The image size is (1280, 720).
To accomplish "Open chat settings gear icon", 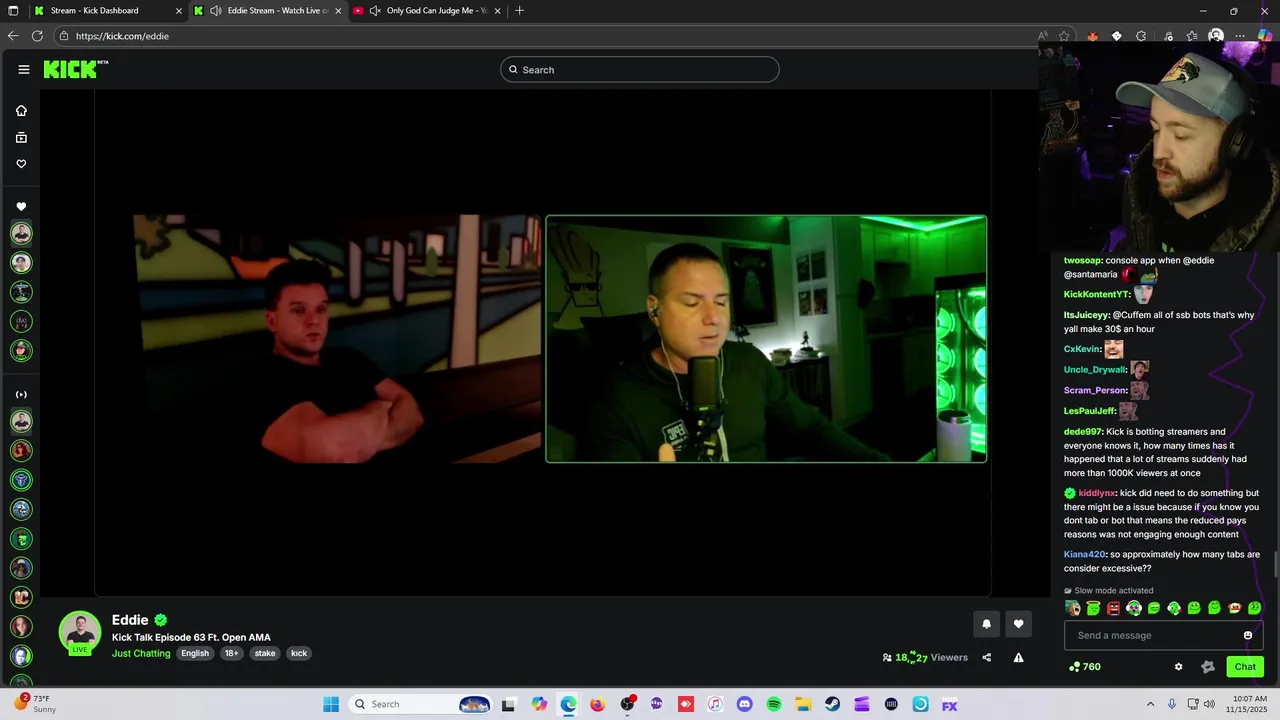I will (1178, 667).
